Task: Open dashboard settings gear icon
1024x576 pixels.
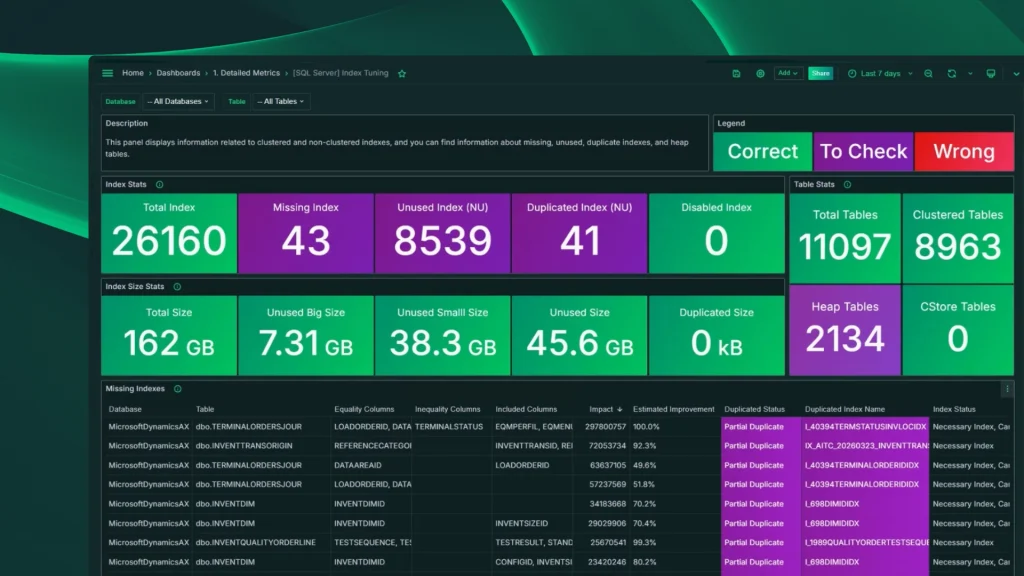Action: (x=760, y=74)
